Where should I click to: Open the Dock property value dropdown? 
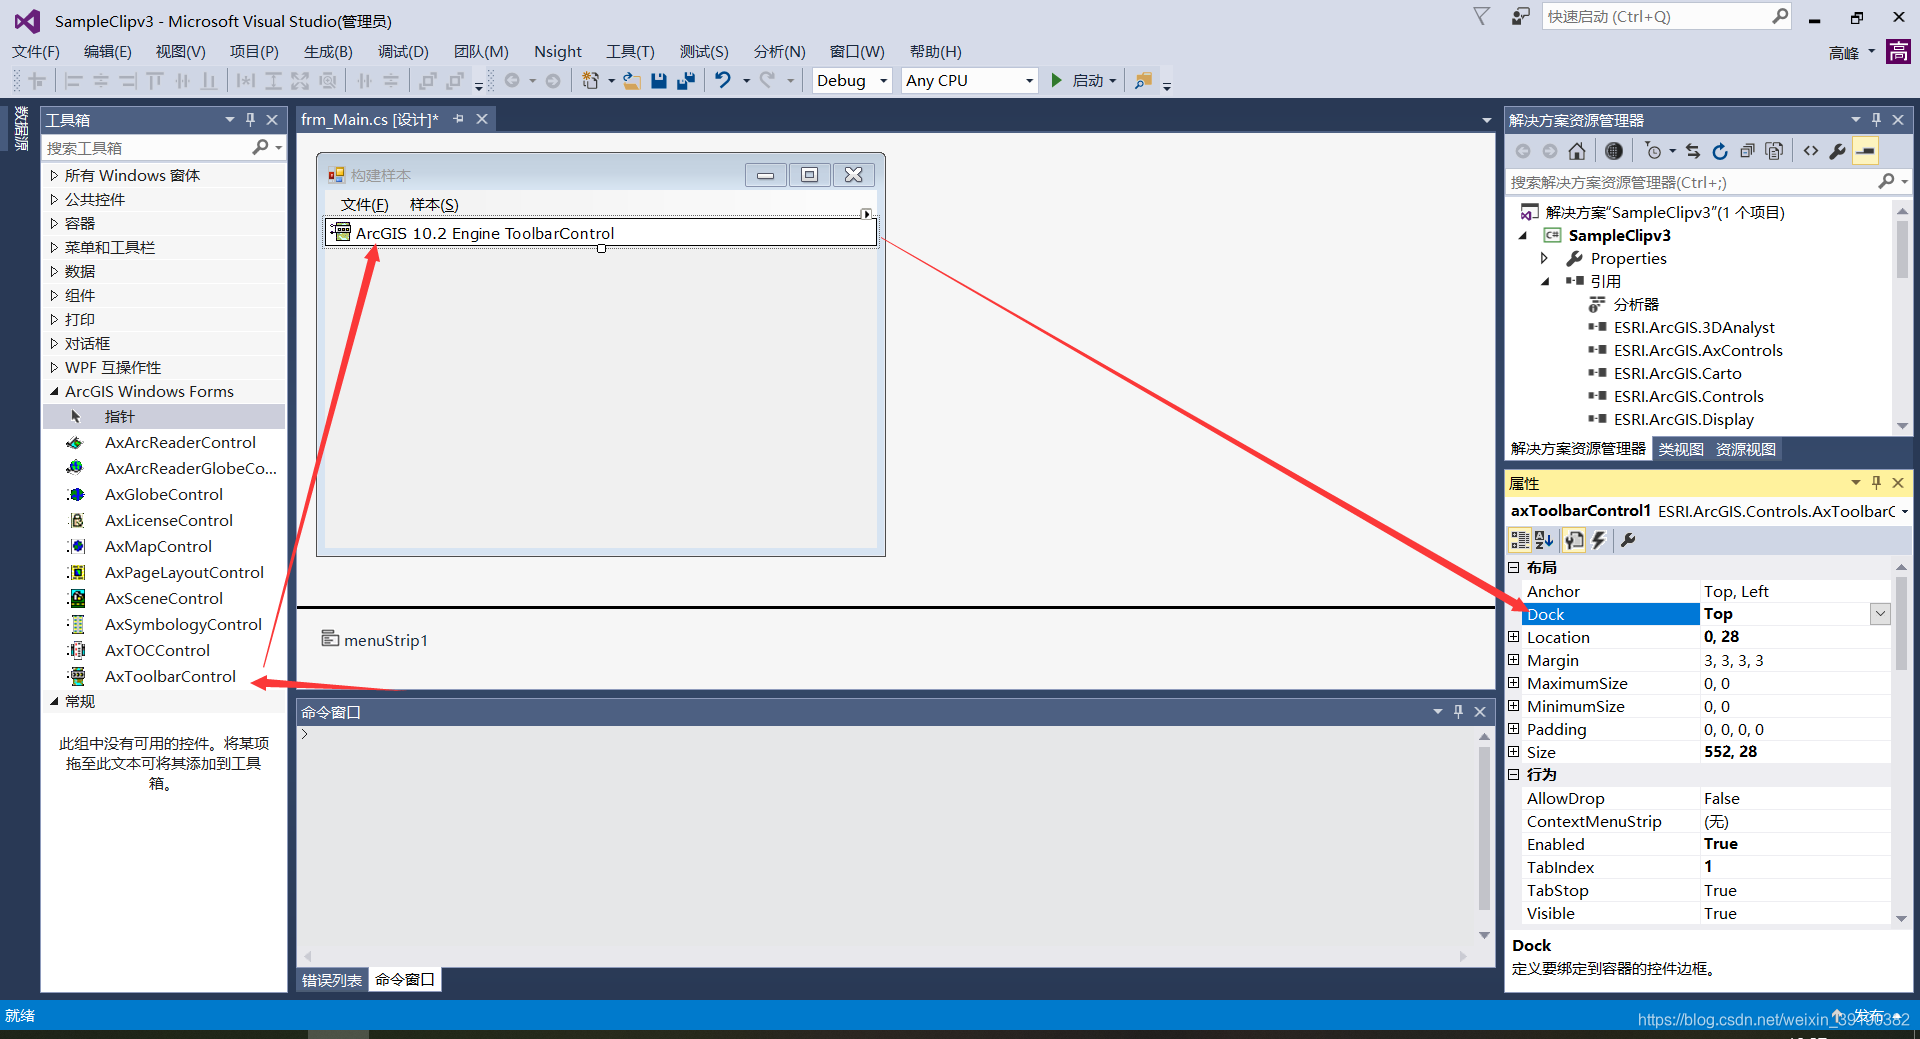(1880, 614)
